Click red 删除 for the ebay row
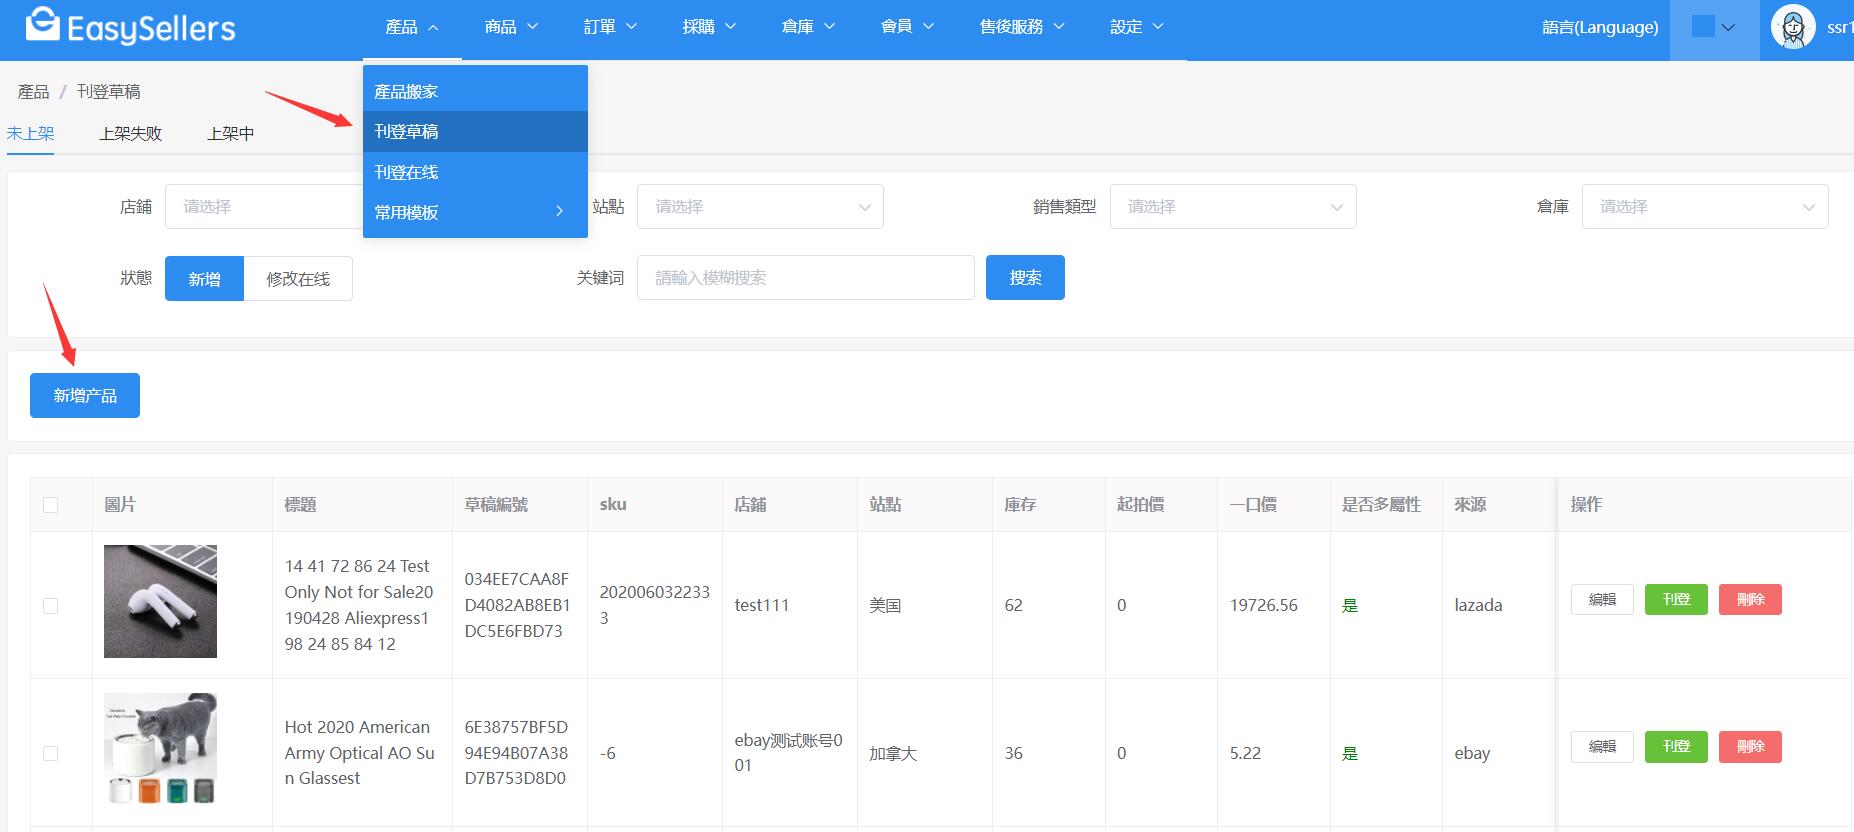1854x832 pixels. 1750,746
